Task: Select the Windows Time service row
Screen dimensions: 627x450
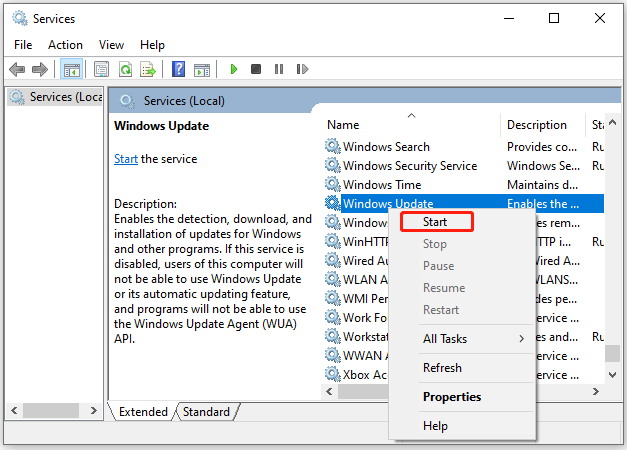Action: pos(464,184)
